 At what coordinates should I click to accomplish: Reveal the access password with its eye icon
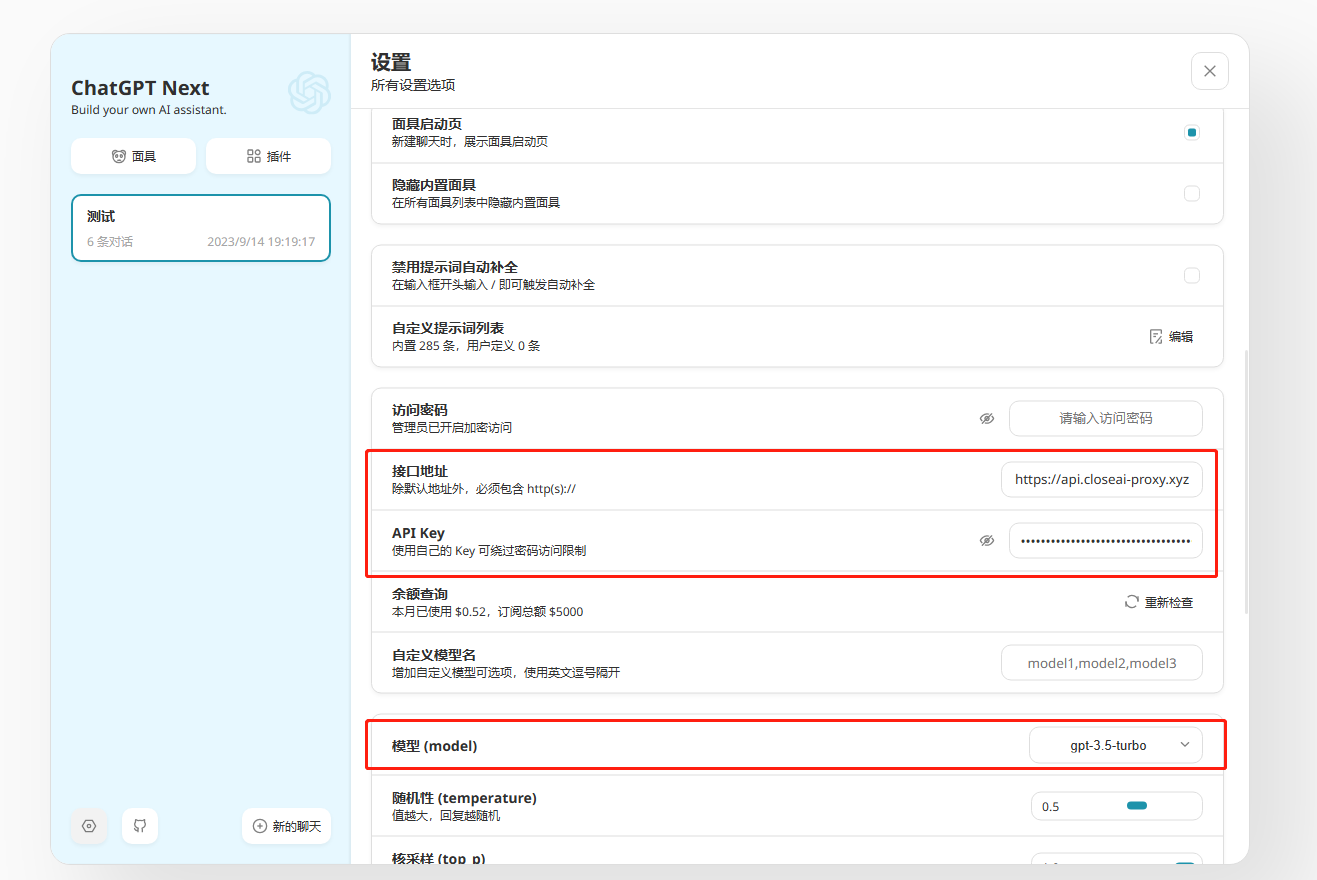click(x=987, y=418)
